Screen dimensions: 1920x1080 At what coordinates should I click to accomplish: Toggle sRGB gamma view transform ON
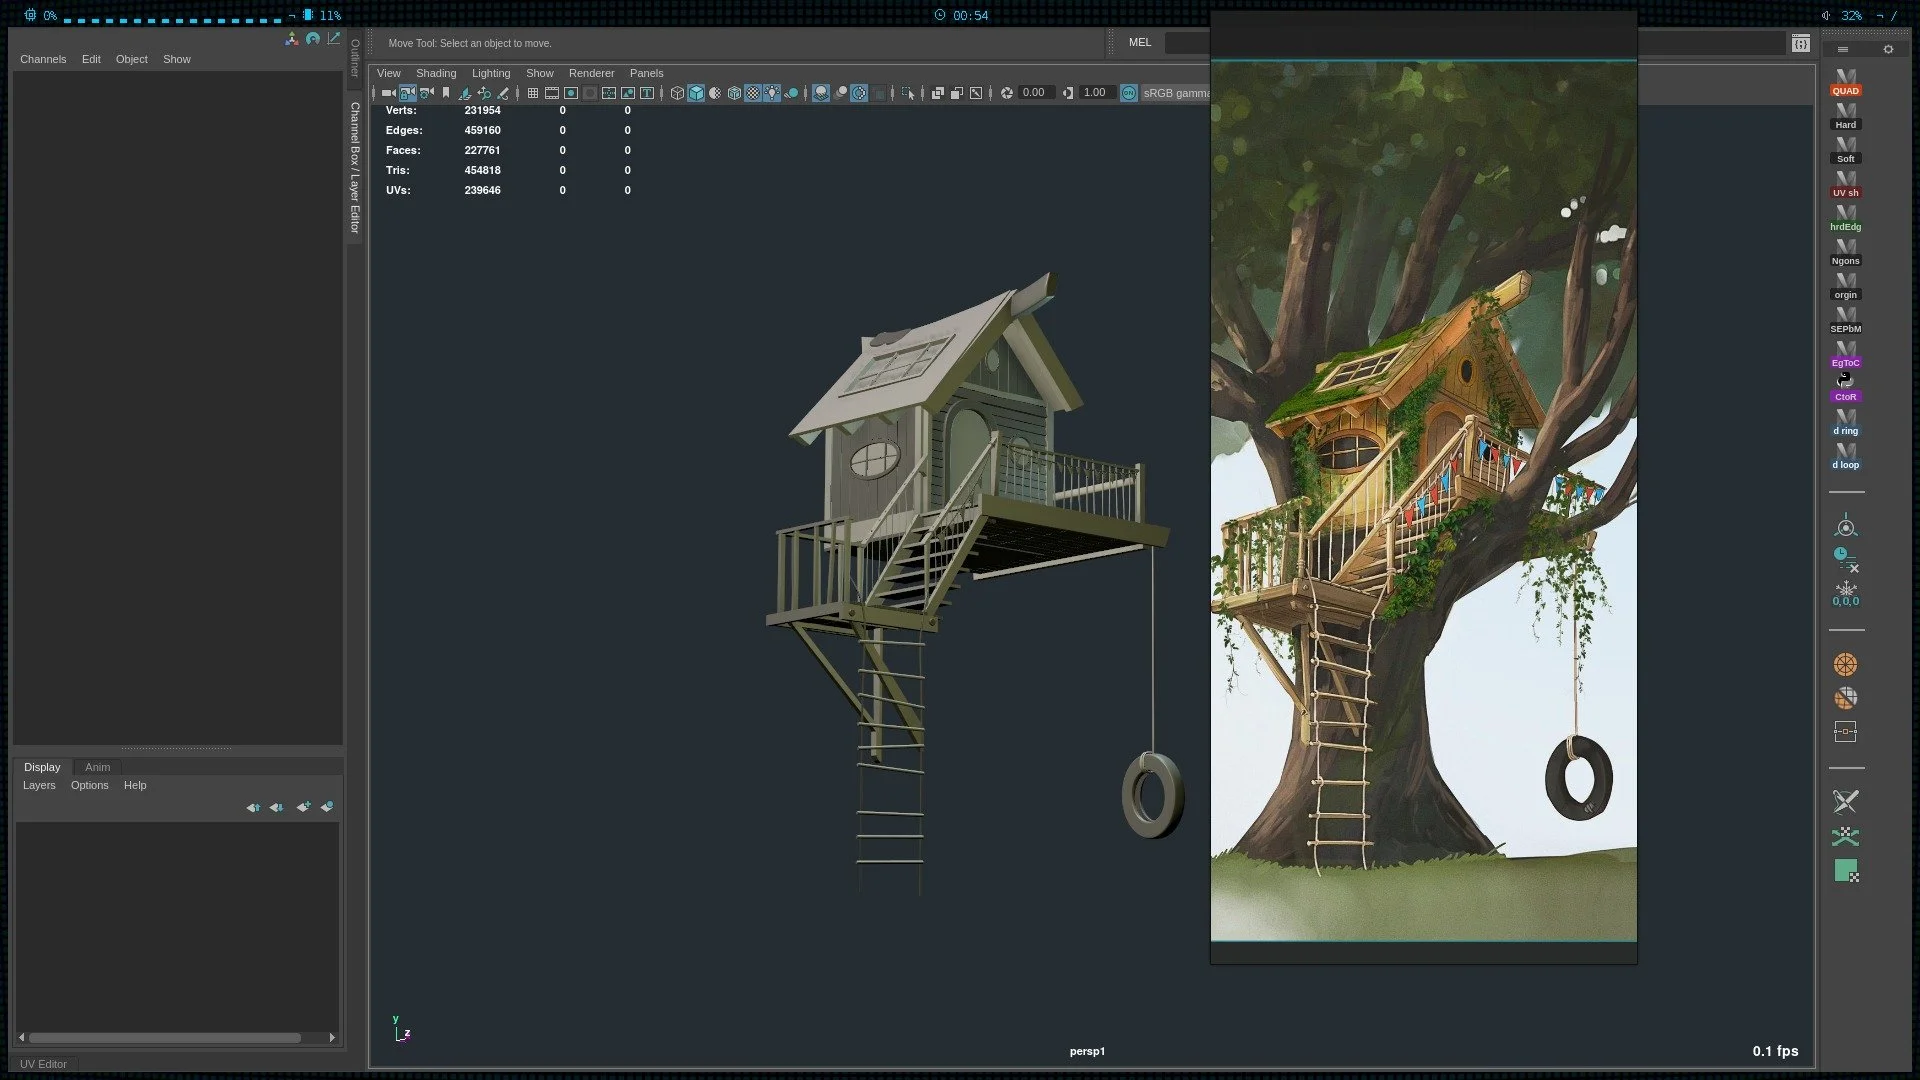click(1129, 93)
